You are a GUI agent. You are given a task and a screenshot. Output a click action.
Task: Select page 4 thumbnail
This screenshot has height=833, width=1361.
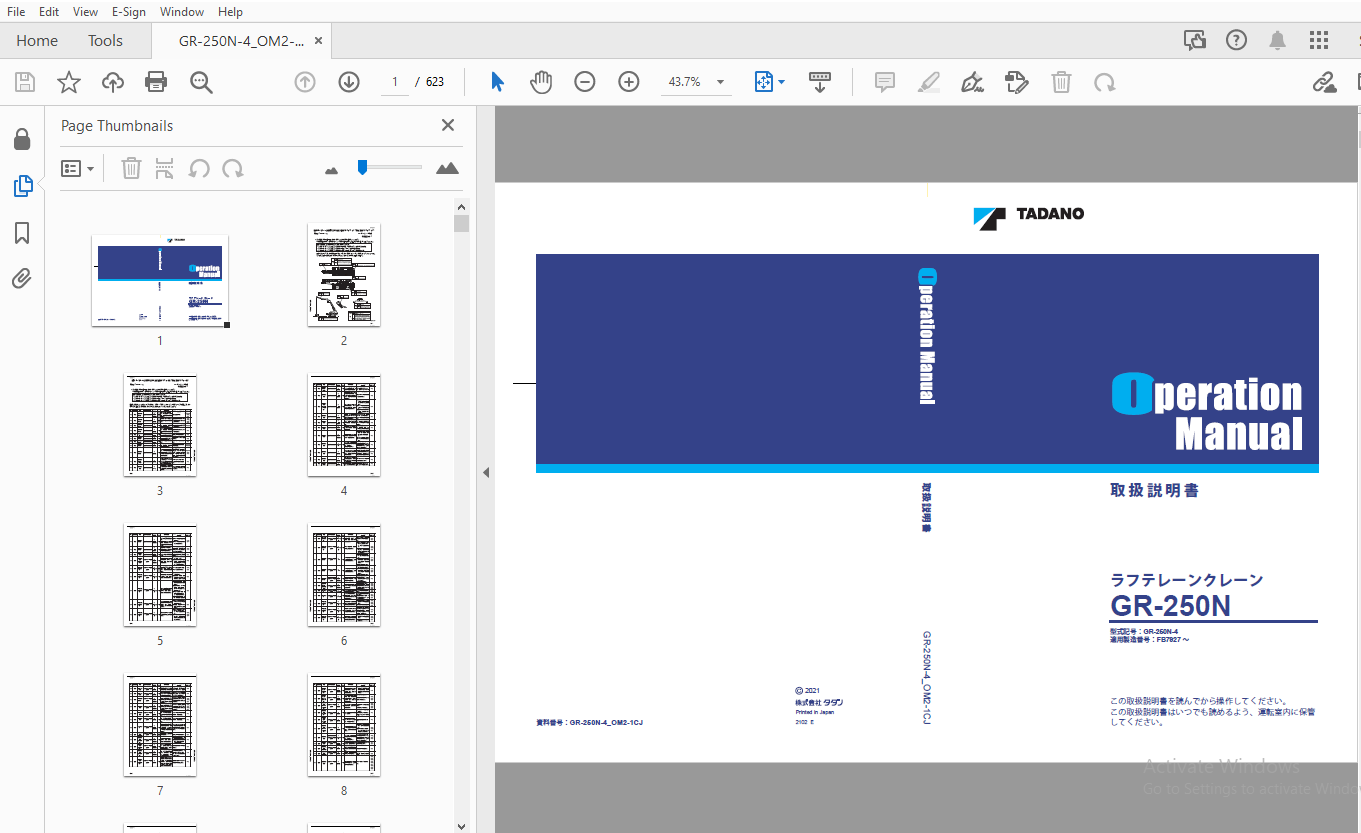pos(344,425)
